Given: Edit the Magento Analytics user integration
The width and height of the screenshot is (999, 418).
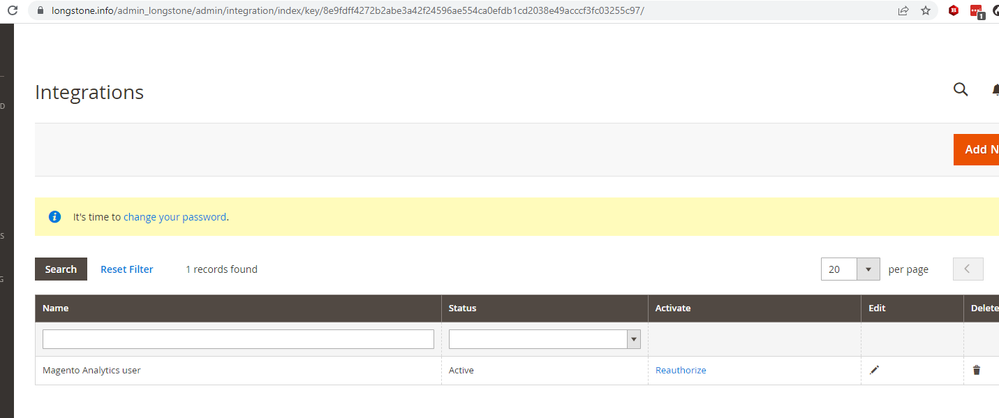Looking at the screenshot, I should pyautogui.click(x=874, y=370).
